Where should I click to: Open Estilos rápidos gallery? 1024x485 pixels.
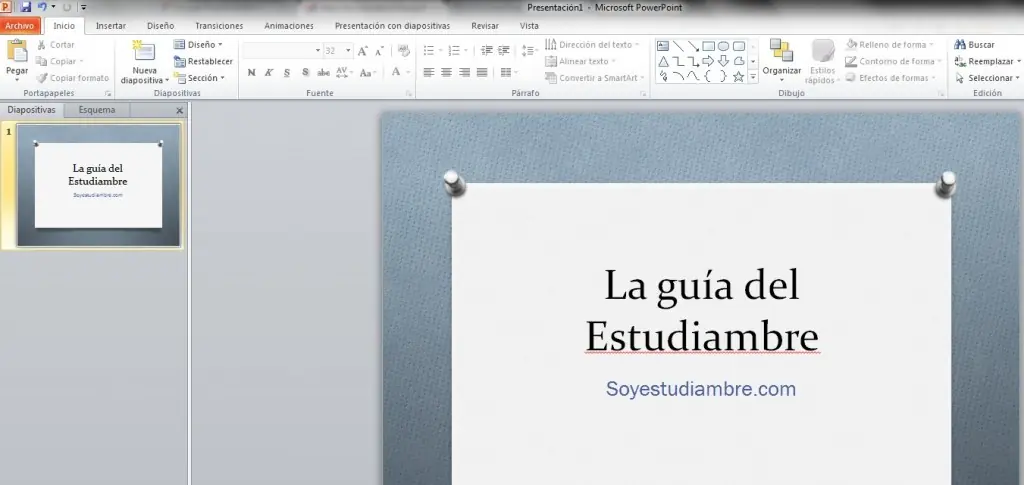(x=820, y=62)
